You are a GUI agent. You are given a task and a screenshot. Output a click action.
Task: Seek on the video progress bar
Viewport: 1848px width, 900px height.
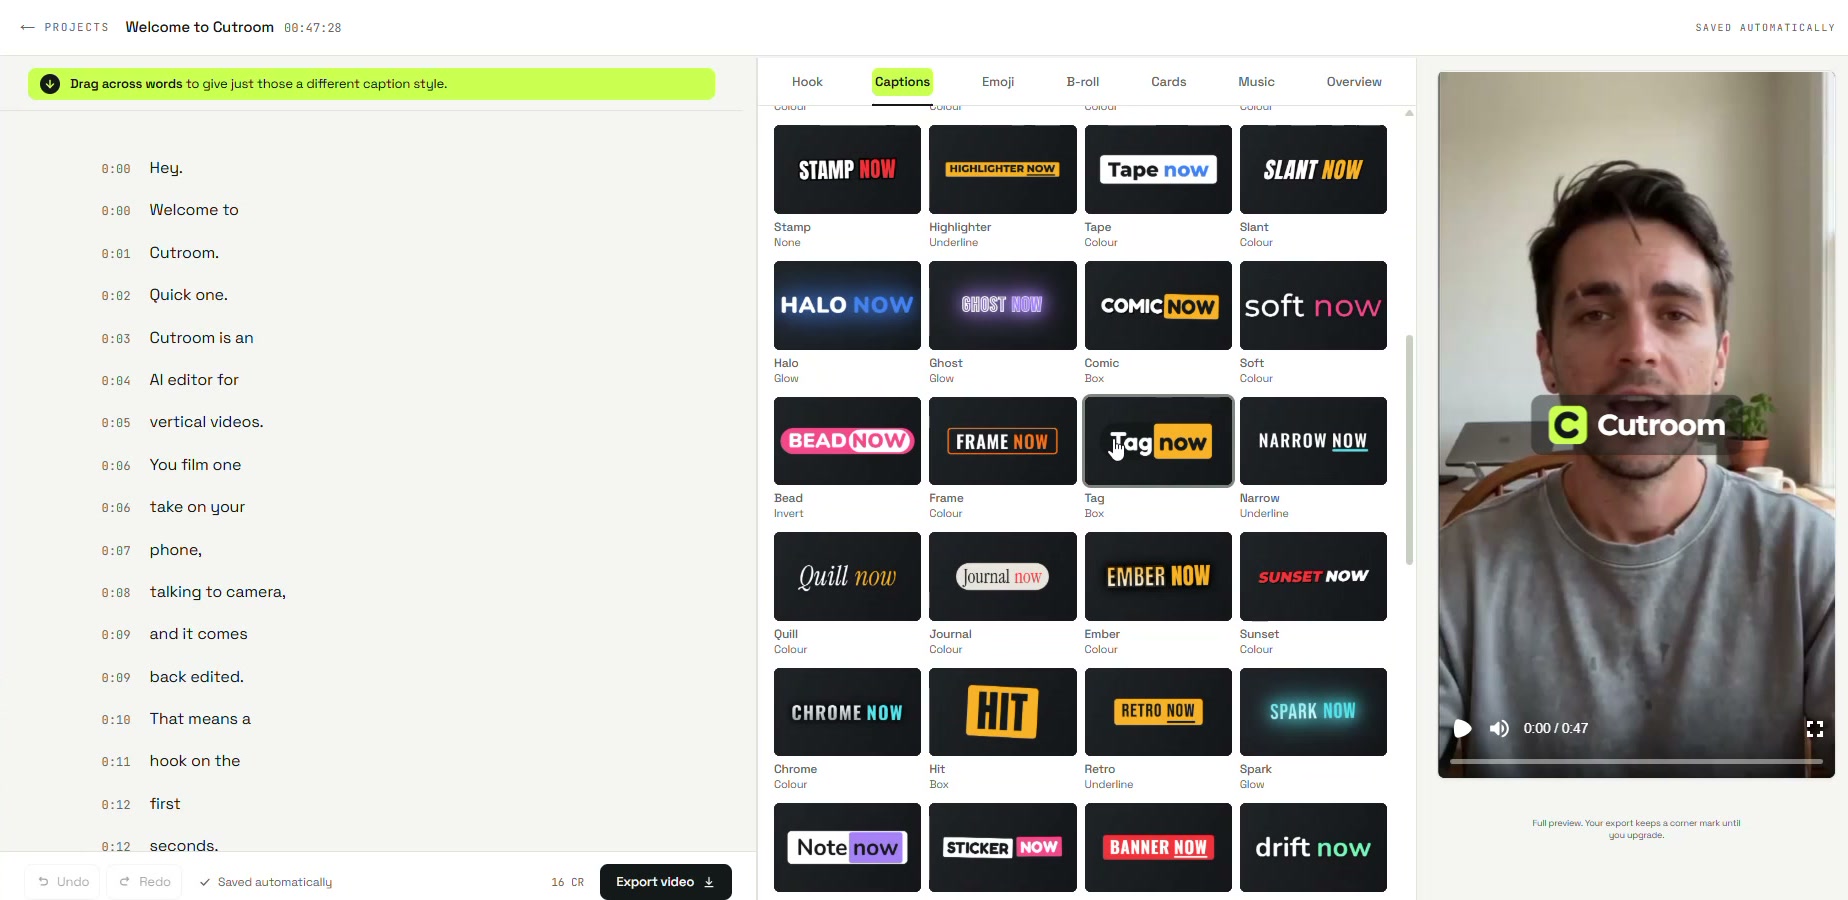(1636, 762)
